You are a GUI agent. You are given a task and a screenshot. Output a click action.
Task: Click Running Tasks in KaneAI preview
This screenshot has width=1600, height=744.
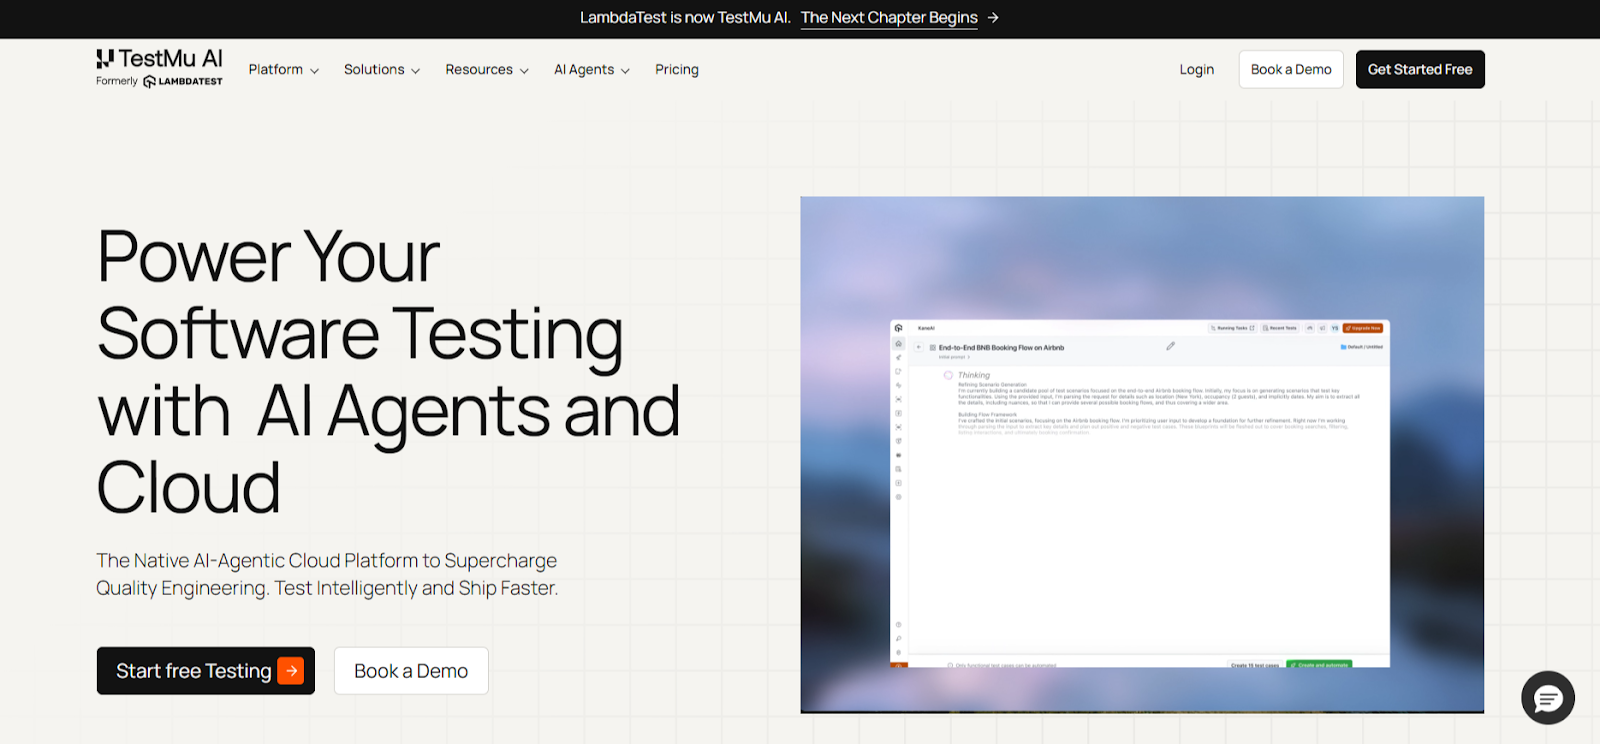pos(1233,328)
